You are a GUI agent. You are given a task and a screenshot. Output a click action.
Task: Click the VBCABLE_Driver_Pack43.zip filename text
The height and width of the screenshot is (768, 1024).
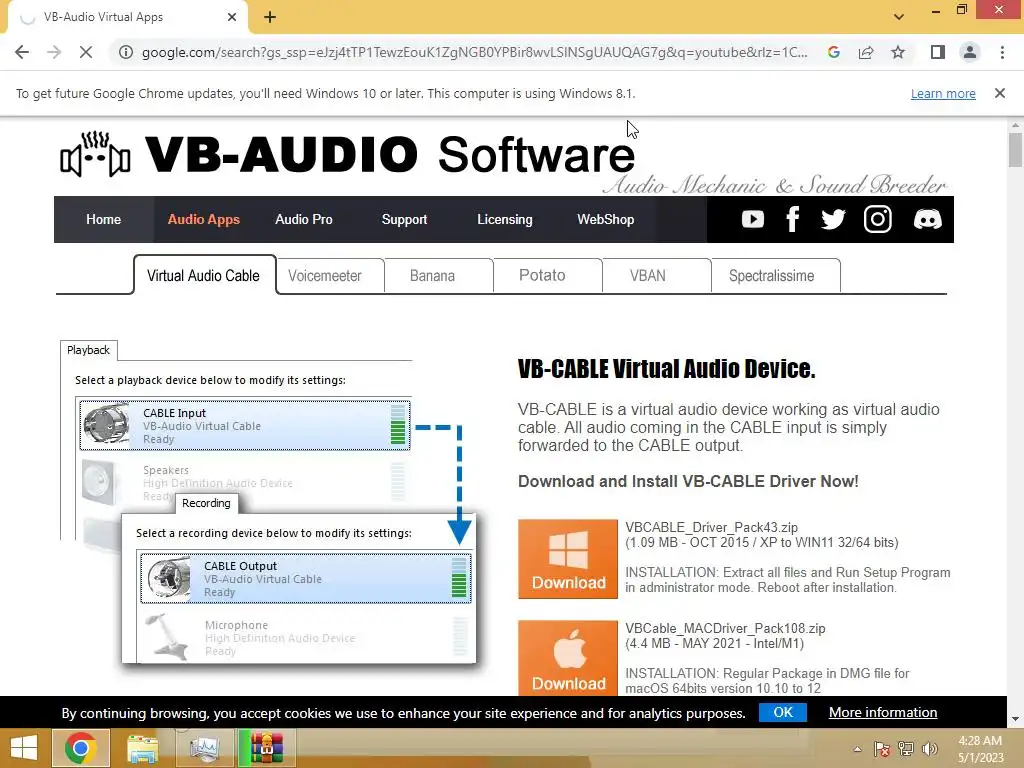tap(711, 527)
